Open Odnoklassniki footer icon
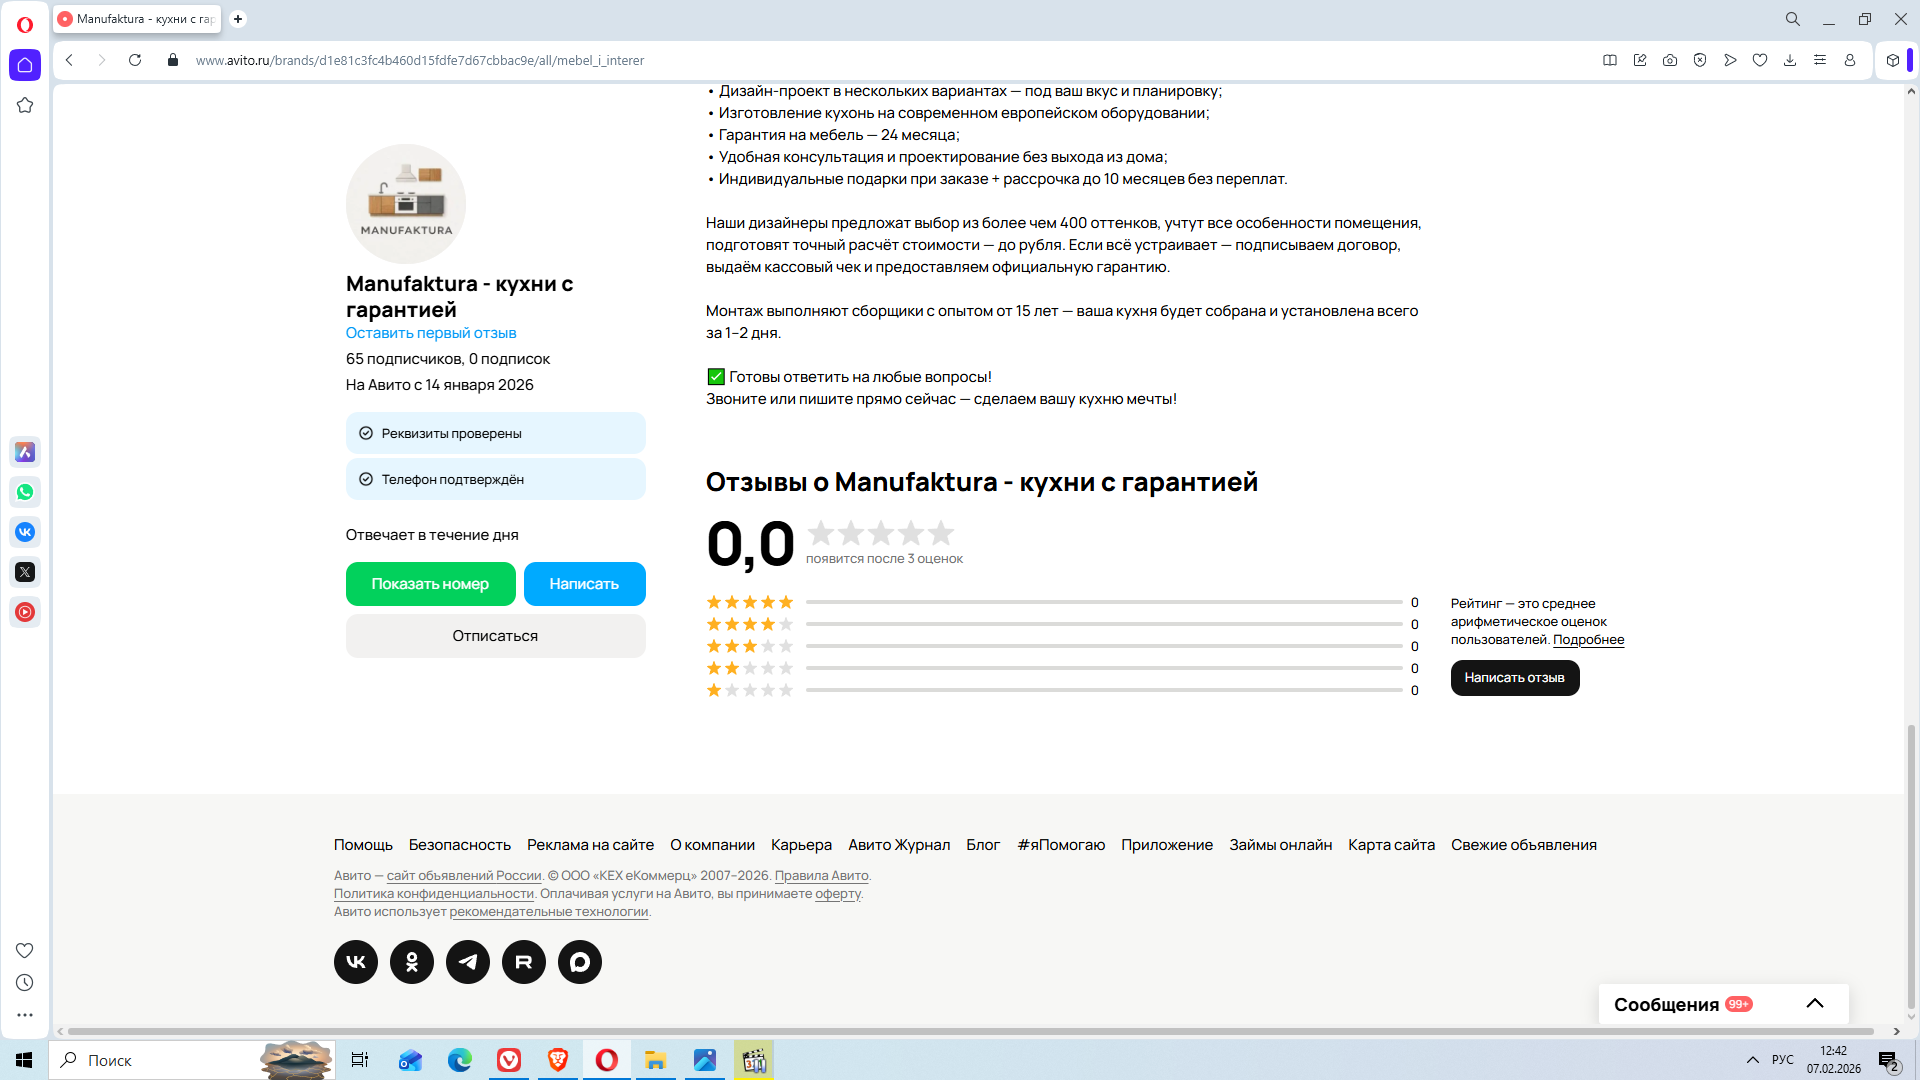This screenshot has width=1920, height=1080. click(412, 962)
